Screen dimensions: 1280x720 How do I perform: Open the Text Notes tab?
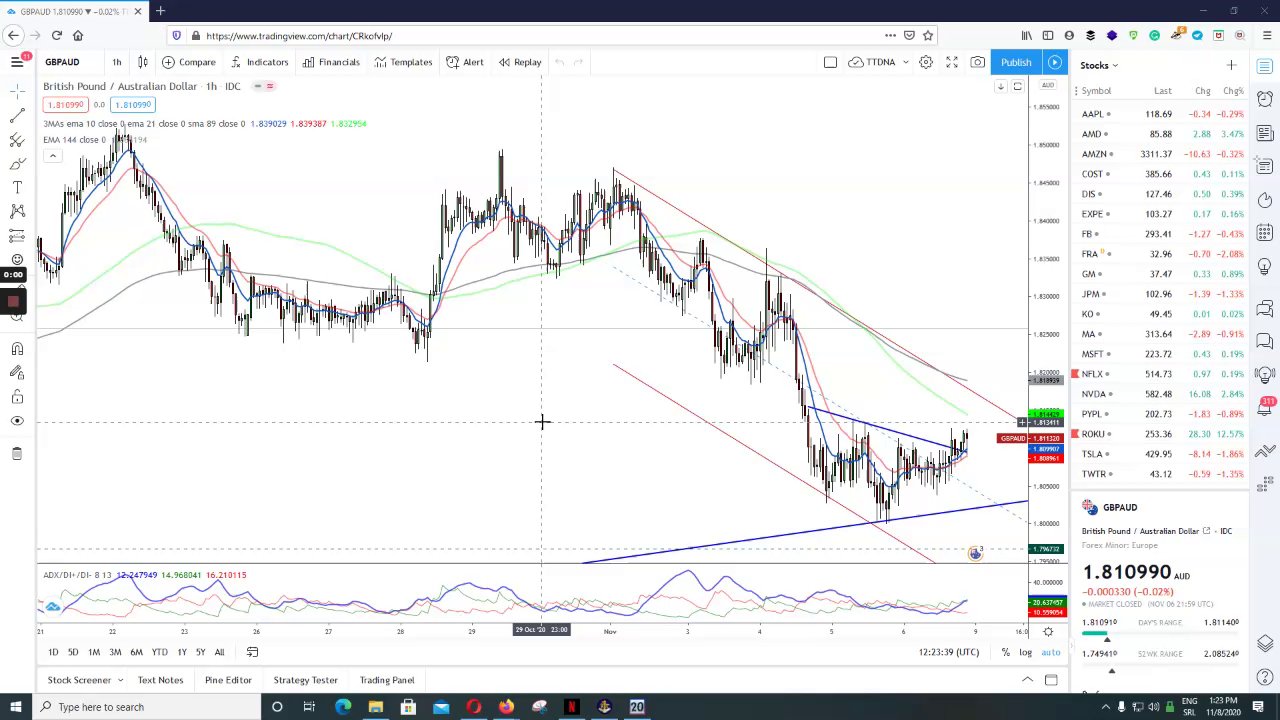coord(160,680)
